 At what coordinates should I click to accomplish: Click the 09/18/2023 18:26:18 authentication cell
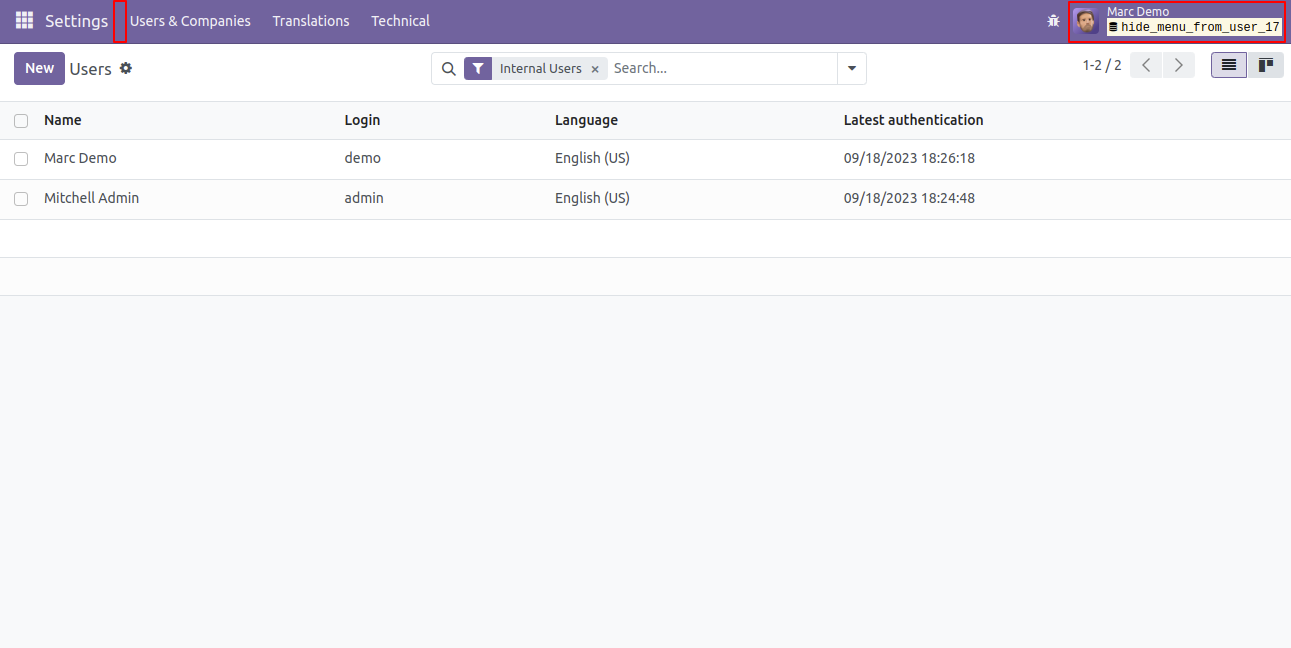pyautogui.click(x=909, y=158)
